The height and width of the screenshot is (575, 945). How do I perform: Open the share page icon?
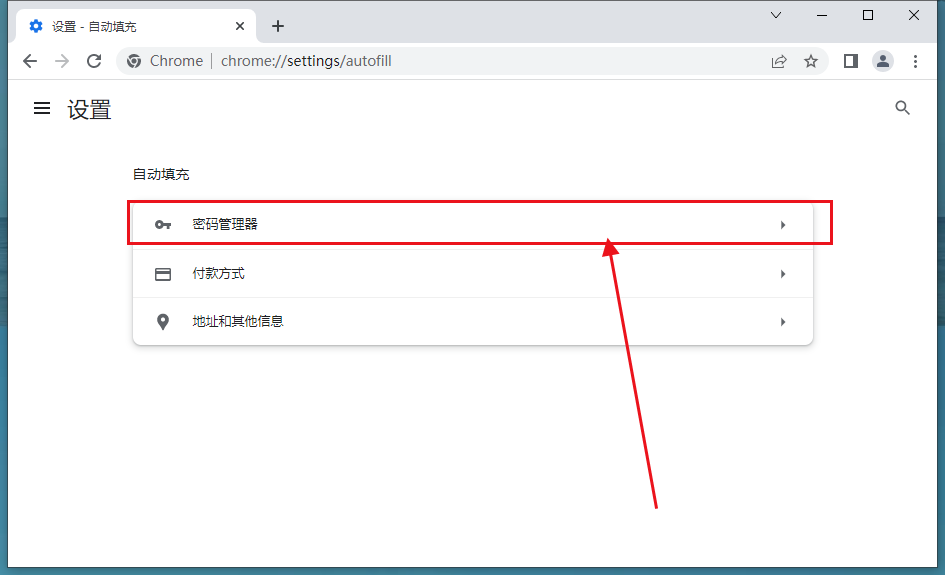pos(779,61)
